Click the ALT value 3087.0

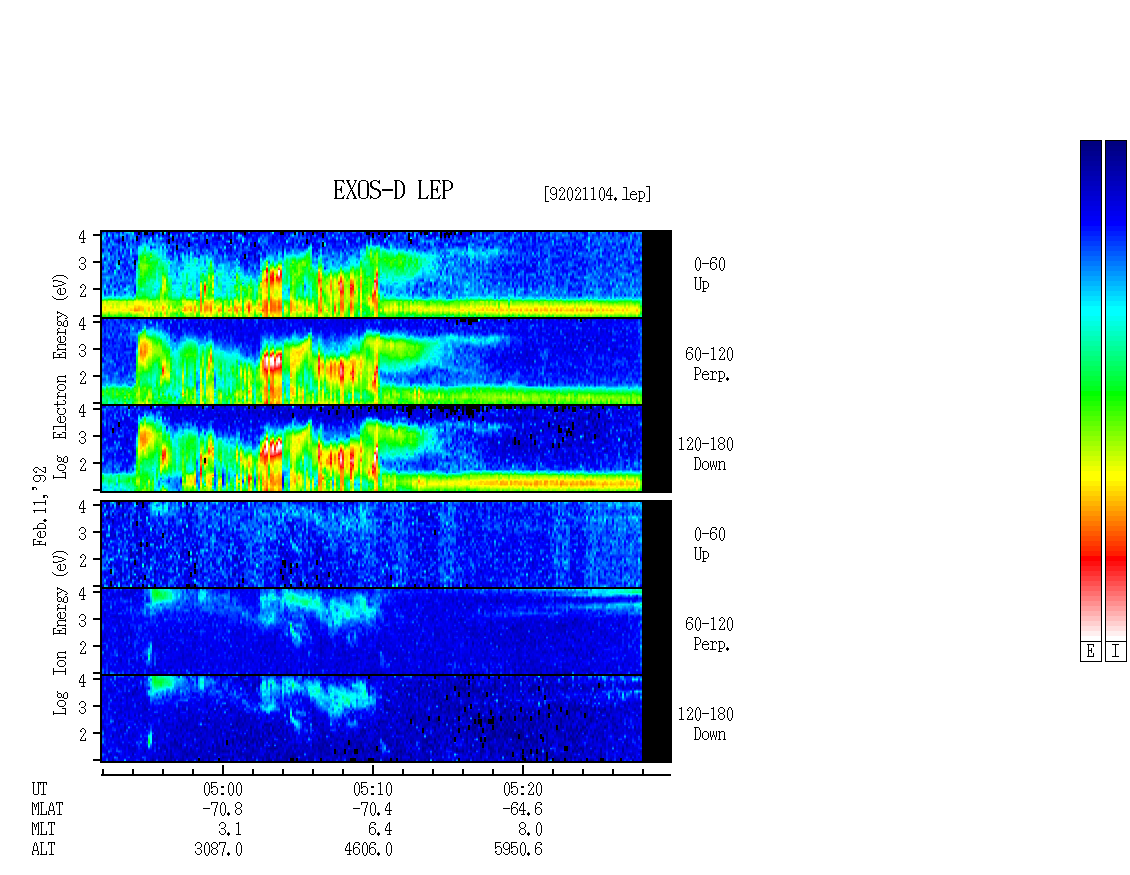(218, 850)
